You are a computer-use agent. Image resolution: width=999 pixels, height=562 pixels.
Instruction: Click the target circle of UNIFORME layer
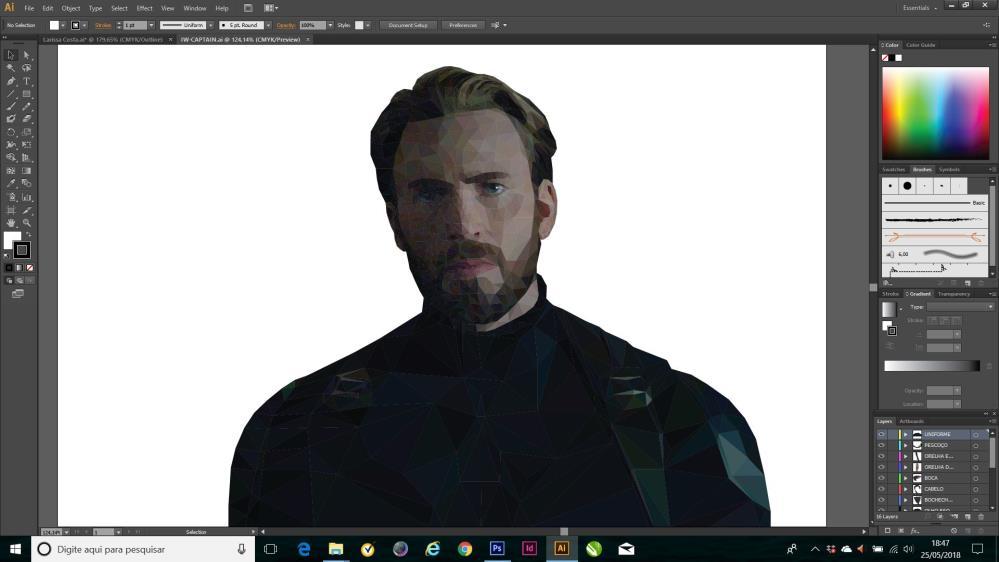pyautogui.click(x=975, y=435)
